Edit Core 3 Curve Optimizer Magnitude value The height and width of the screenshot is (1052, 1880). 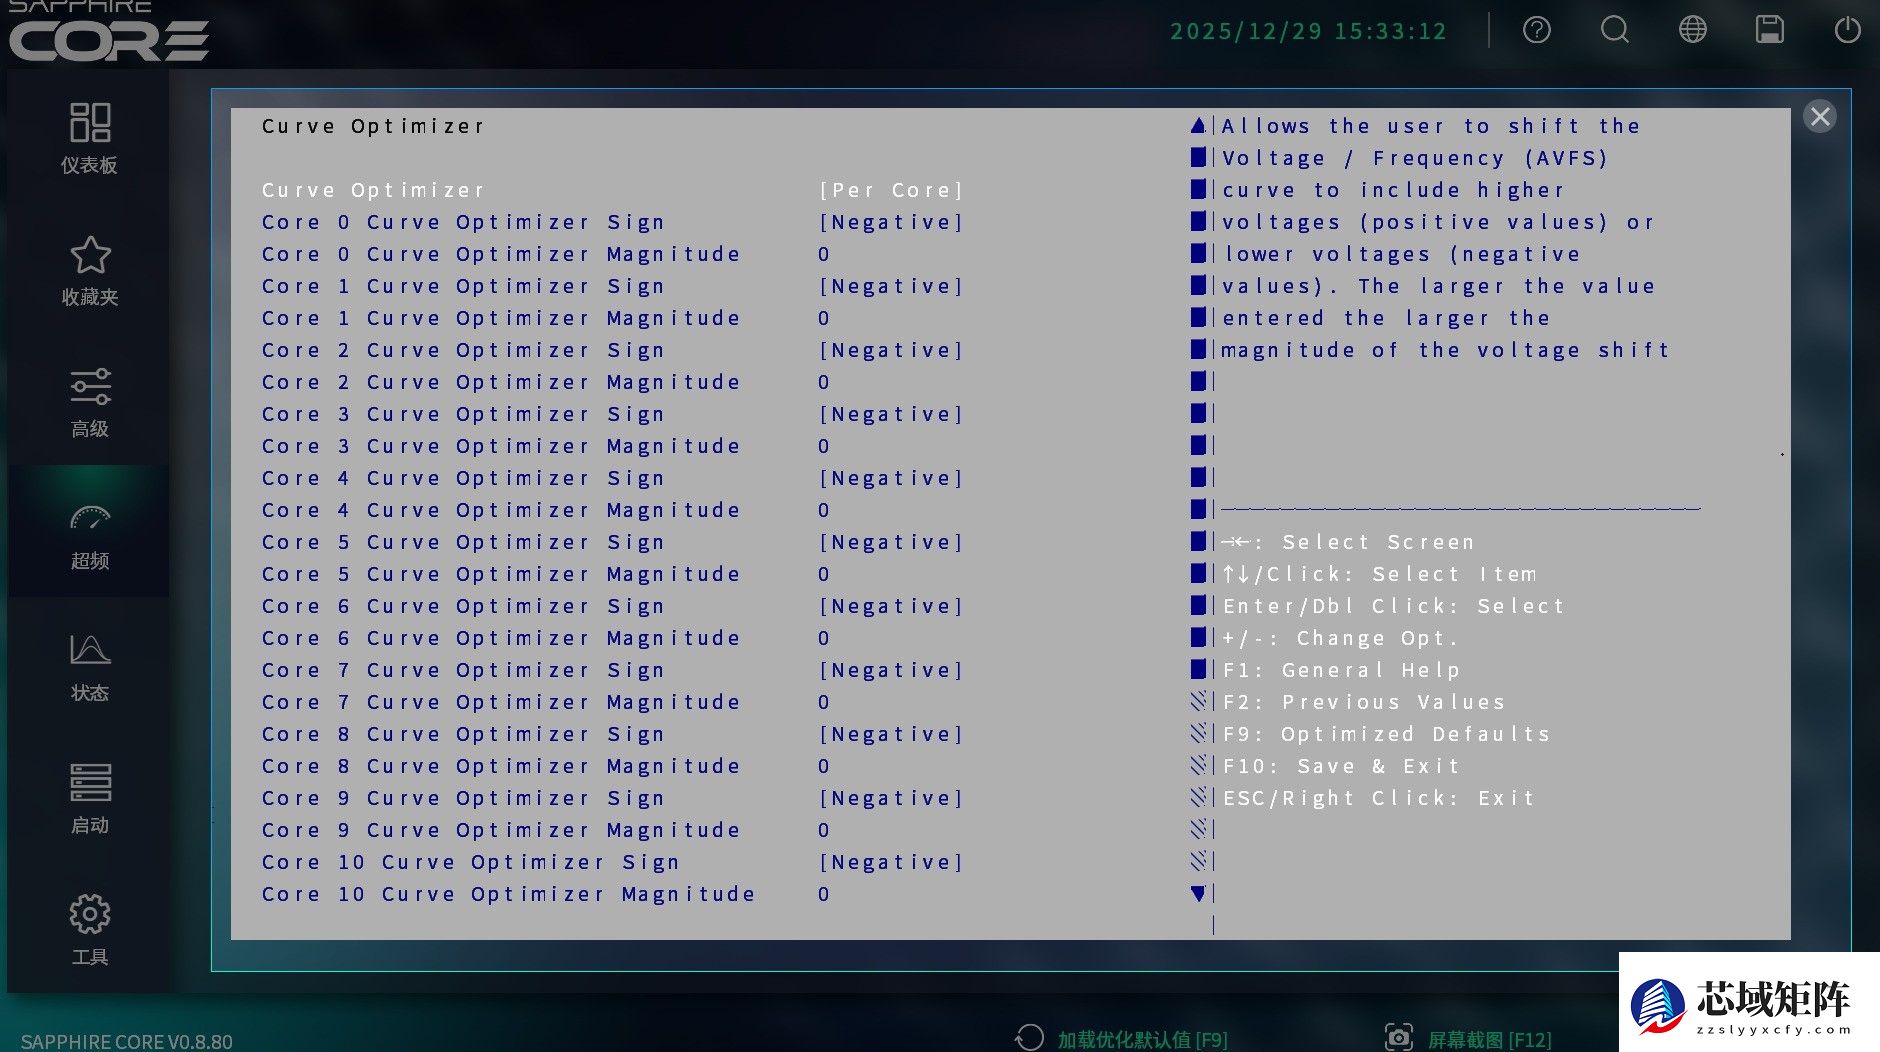pos(823,446)
